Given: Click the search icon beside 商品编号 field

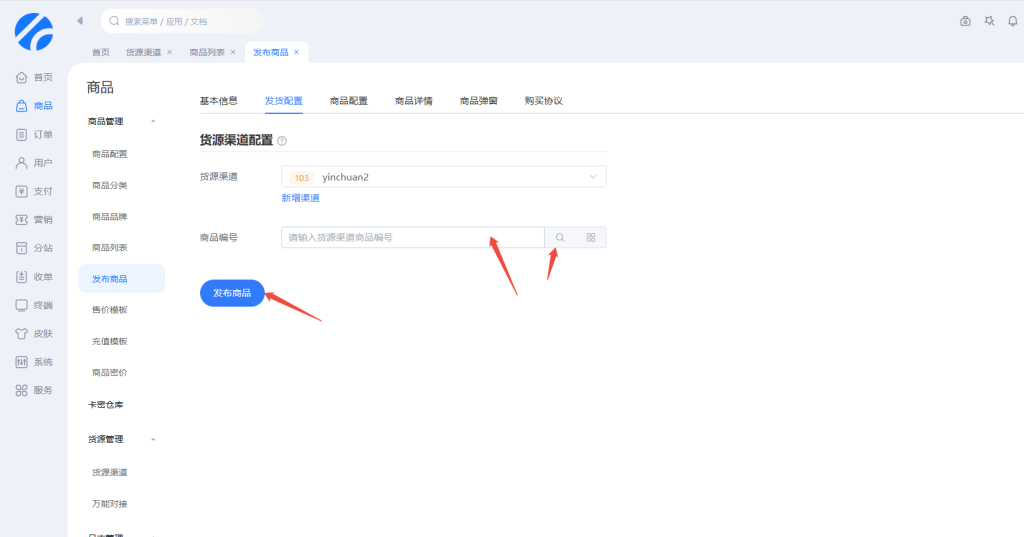Looking at the screenshot, I should coord(560,237).
